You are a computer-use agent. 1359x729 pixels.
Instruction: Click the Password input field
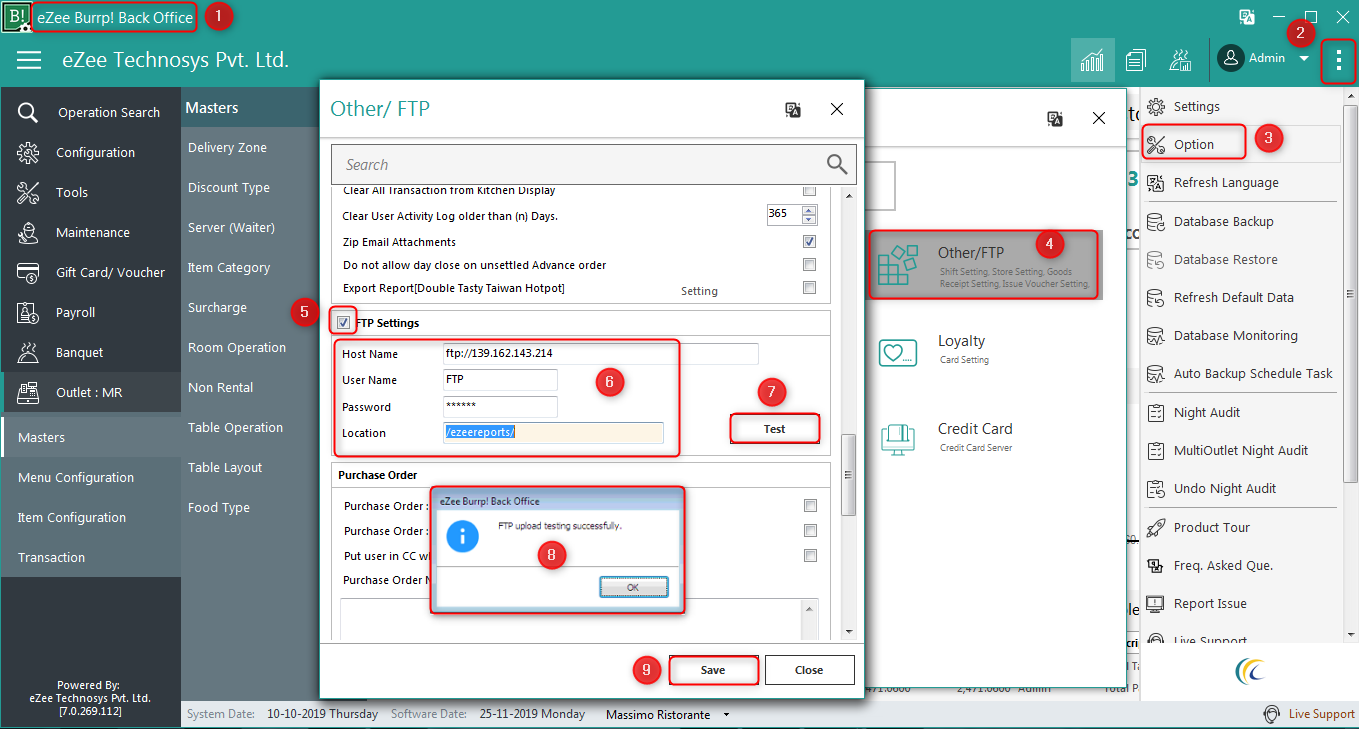click(500, 407)
